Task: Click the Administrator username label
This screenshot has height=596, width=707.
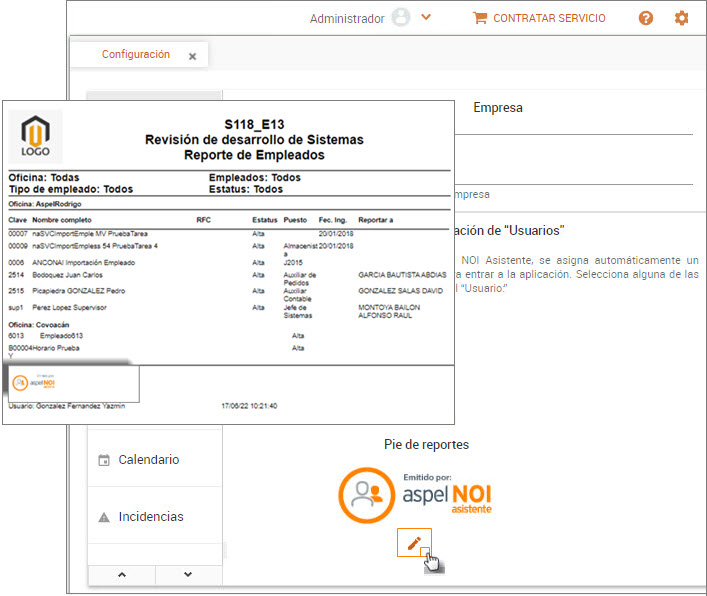Action: click(346, 19)
